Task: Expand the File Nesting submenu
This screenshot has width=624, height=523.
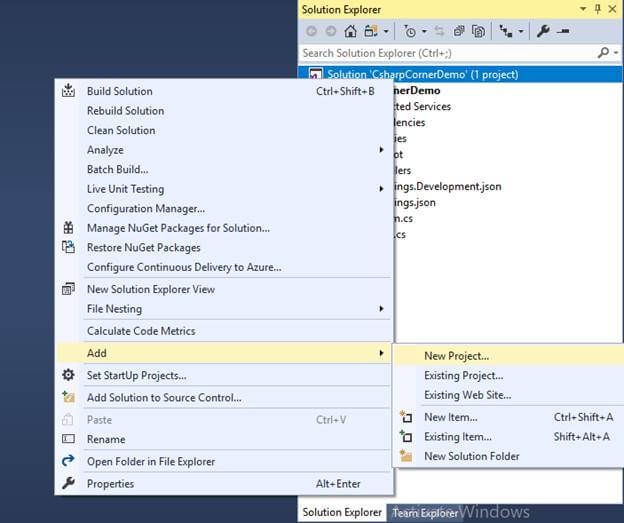Action: 224,308
